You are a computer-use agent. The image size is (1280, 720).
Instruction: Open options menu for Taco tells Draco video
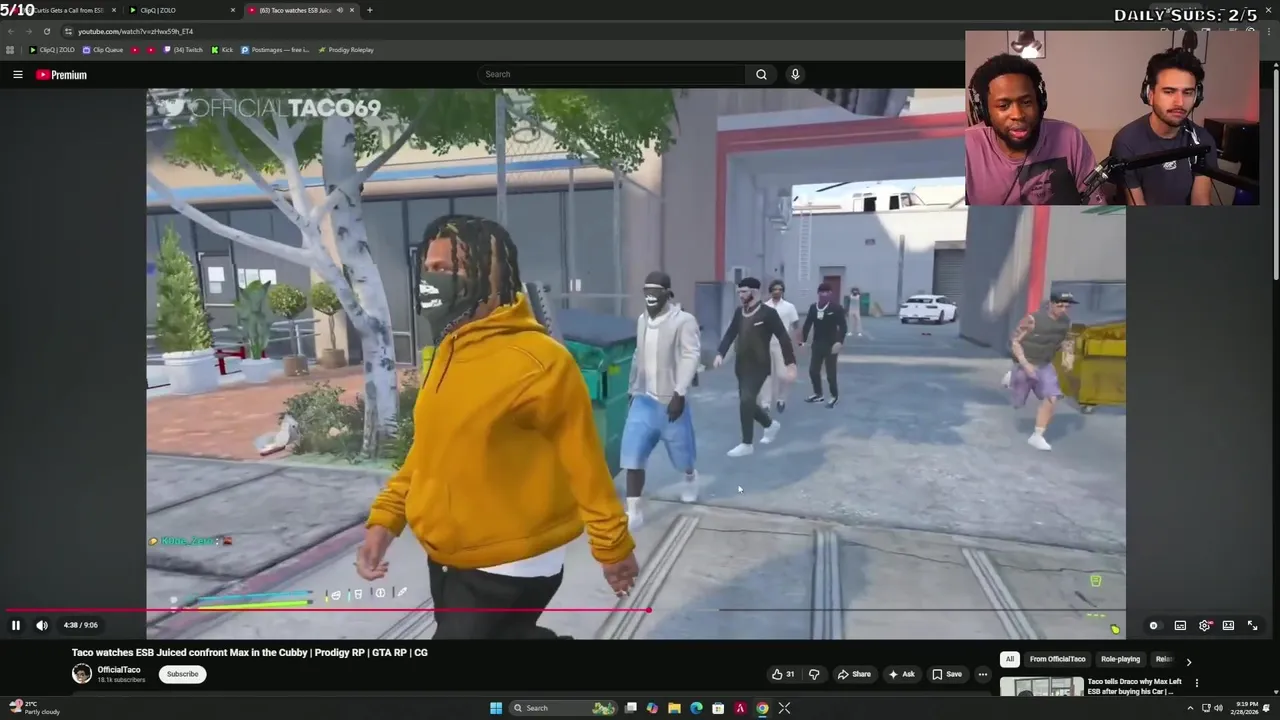point(1197,684)
